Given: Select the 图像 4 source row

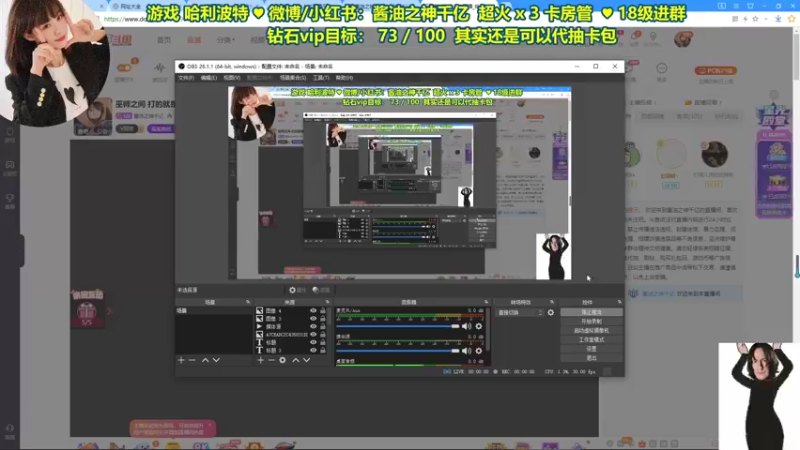Looking at the screenshot, I should point(290,310).
